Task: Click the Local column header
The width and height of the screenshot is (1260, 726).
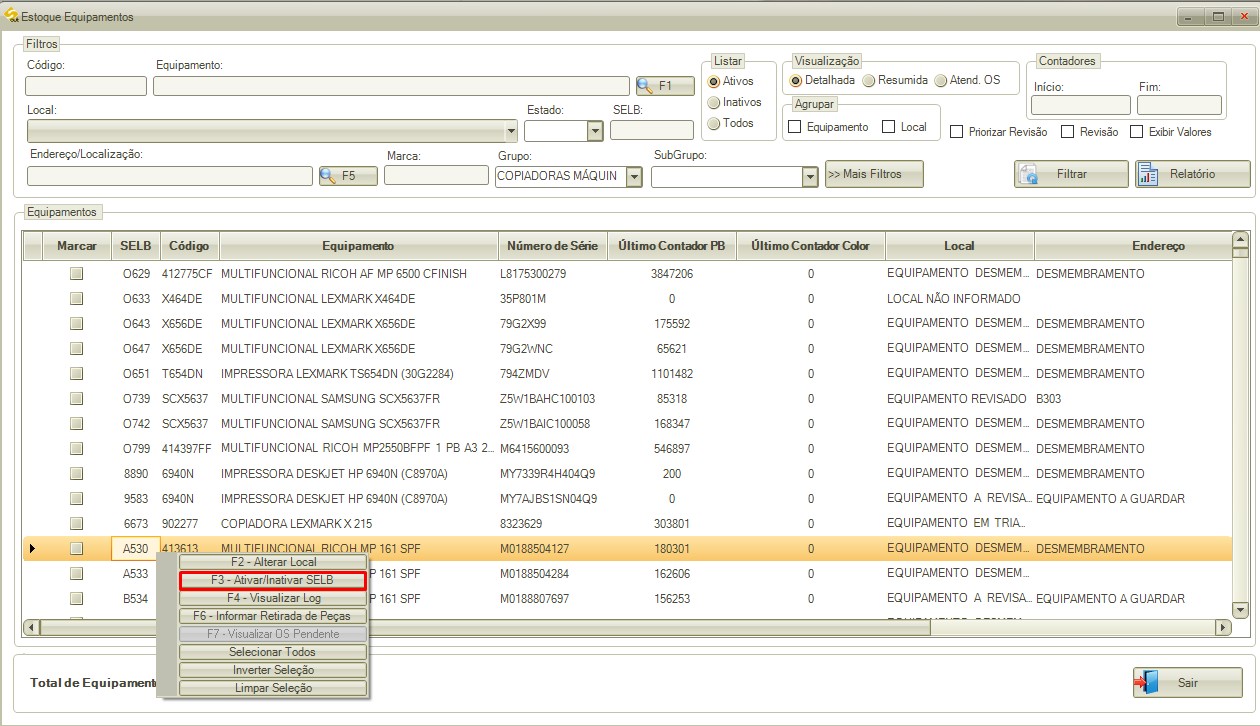Action: tap(959, 246)
